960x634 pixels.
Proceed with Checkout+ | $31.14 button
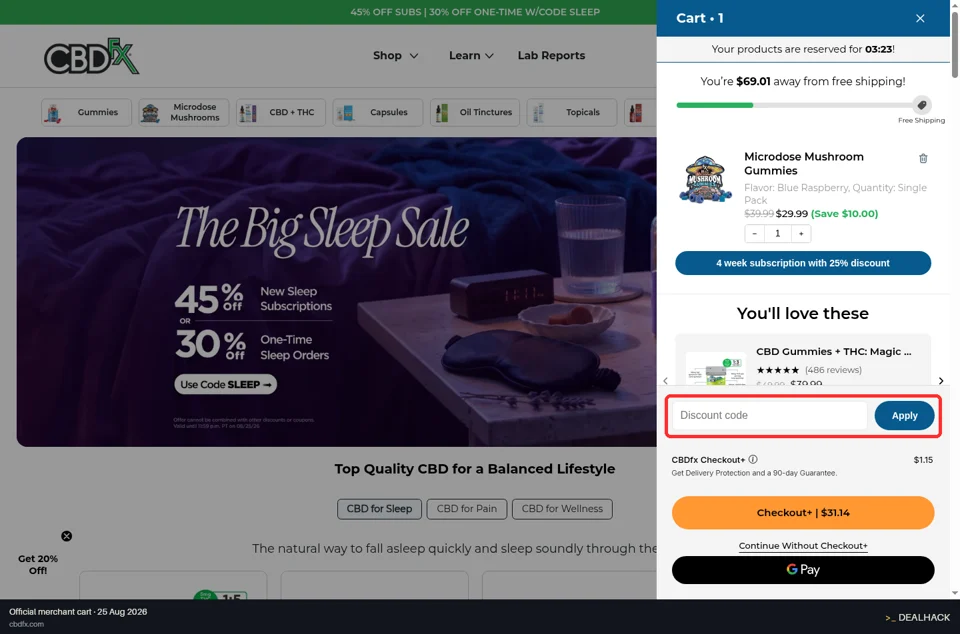tap(803, 513)
